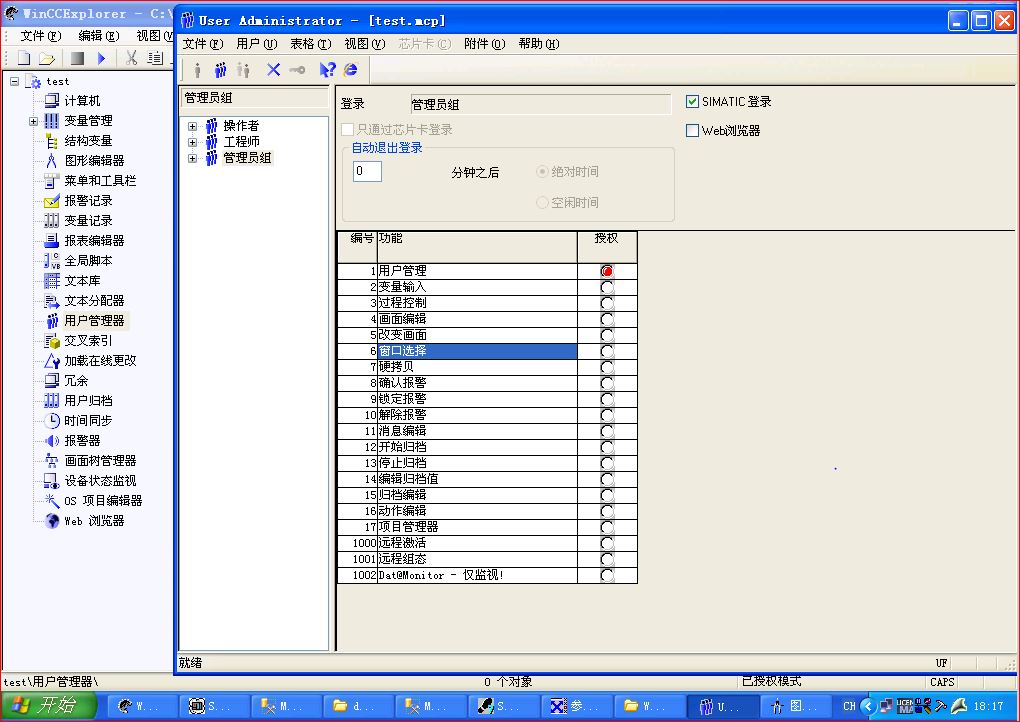Viewport: 1020px width, 722px height.
Task: Select Web 浏览器 in project tree
Action: [x=94, y=521]
